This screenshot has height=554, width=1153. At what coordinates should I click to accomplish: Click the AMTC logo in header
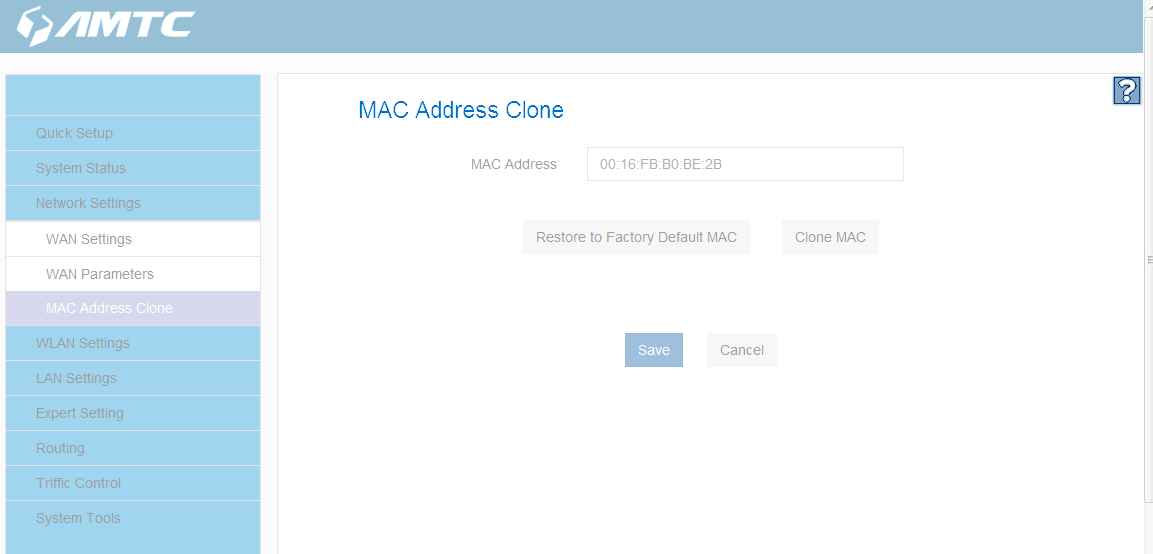[x=105, y=25]
